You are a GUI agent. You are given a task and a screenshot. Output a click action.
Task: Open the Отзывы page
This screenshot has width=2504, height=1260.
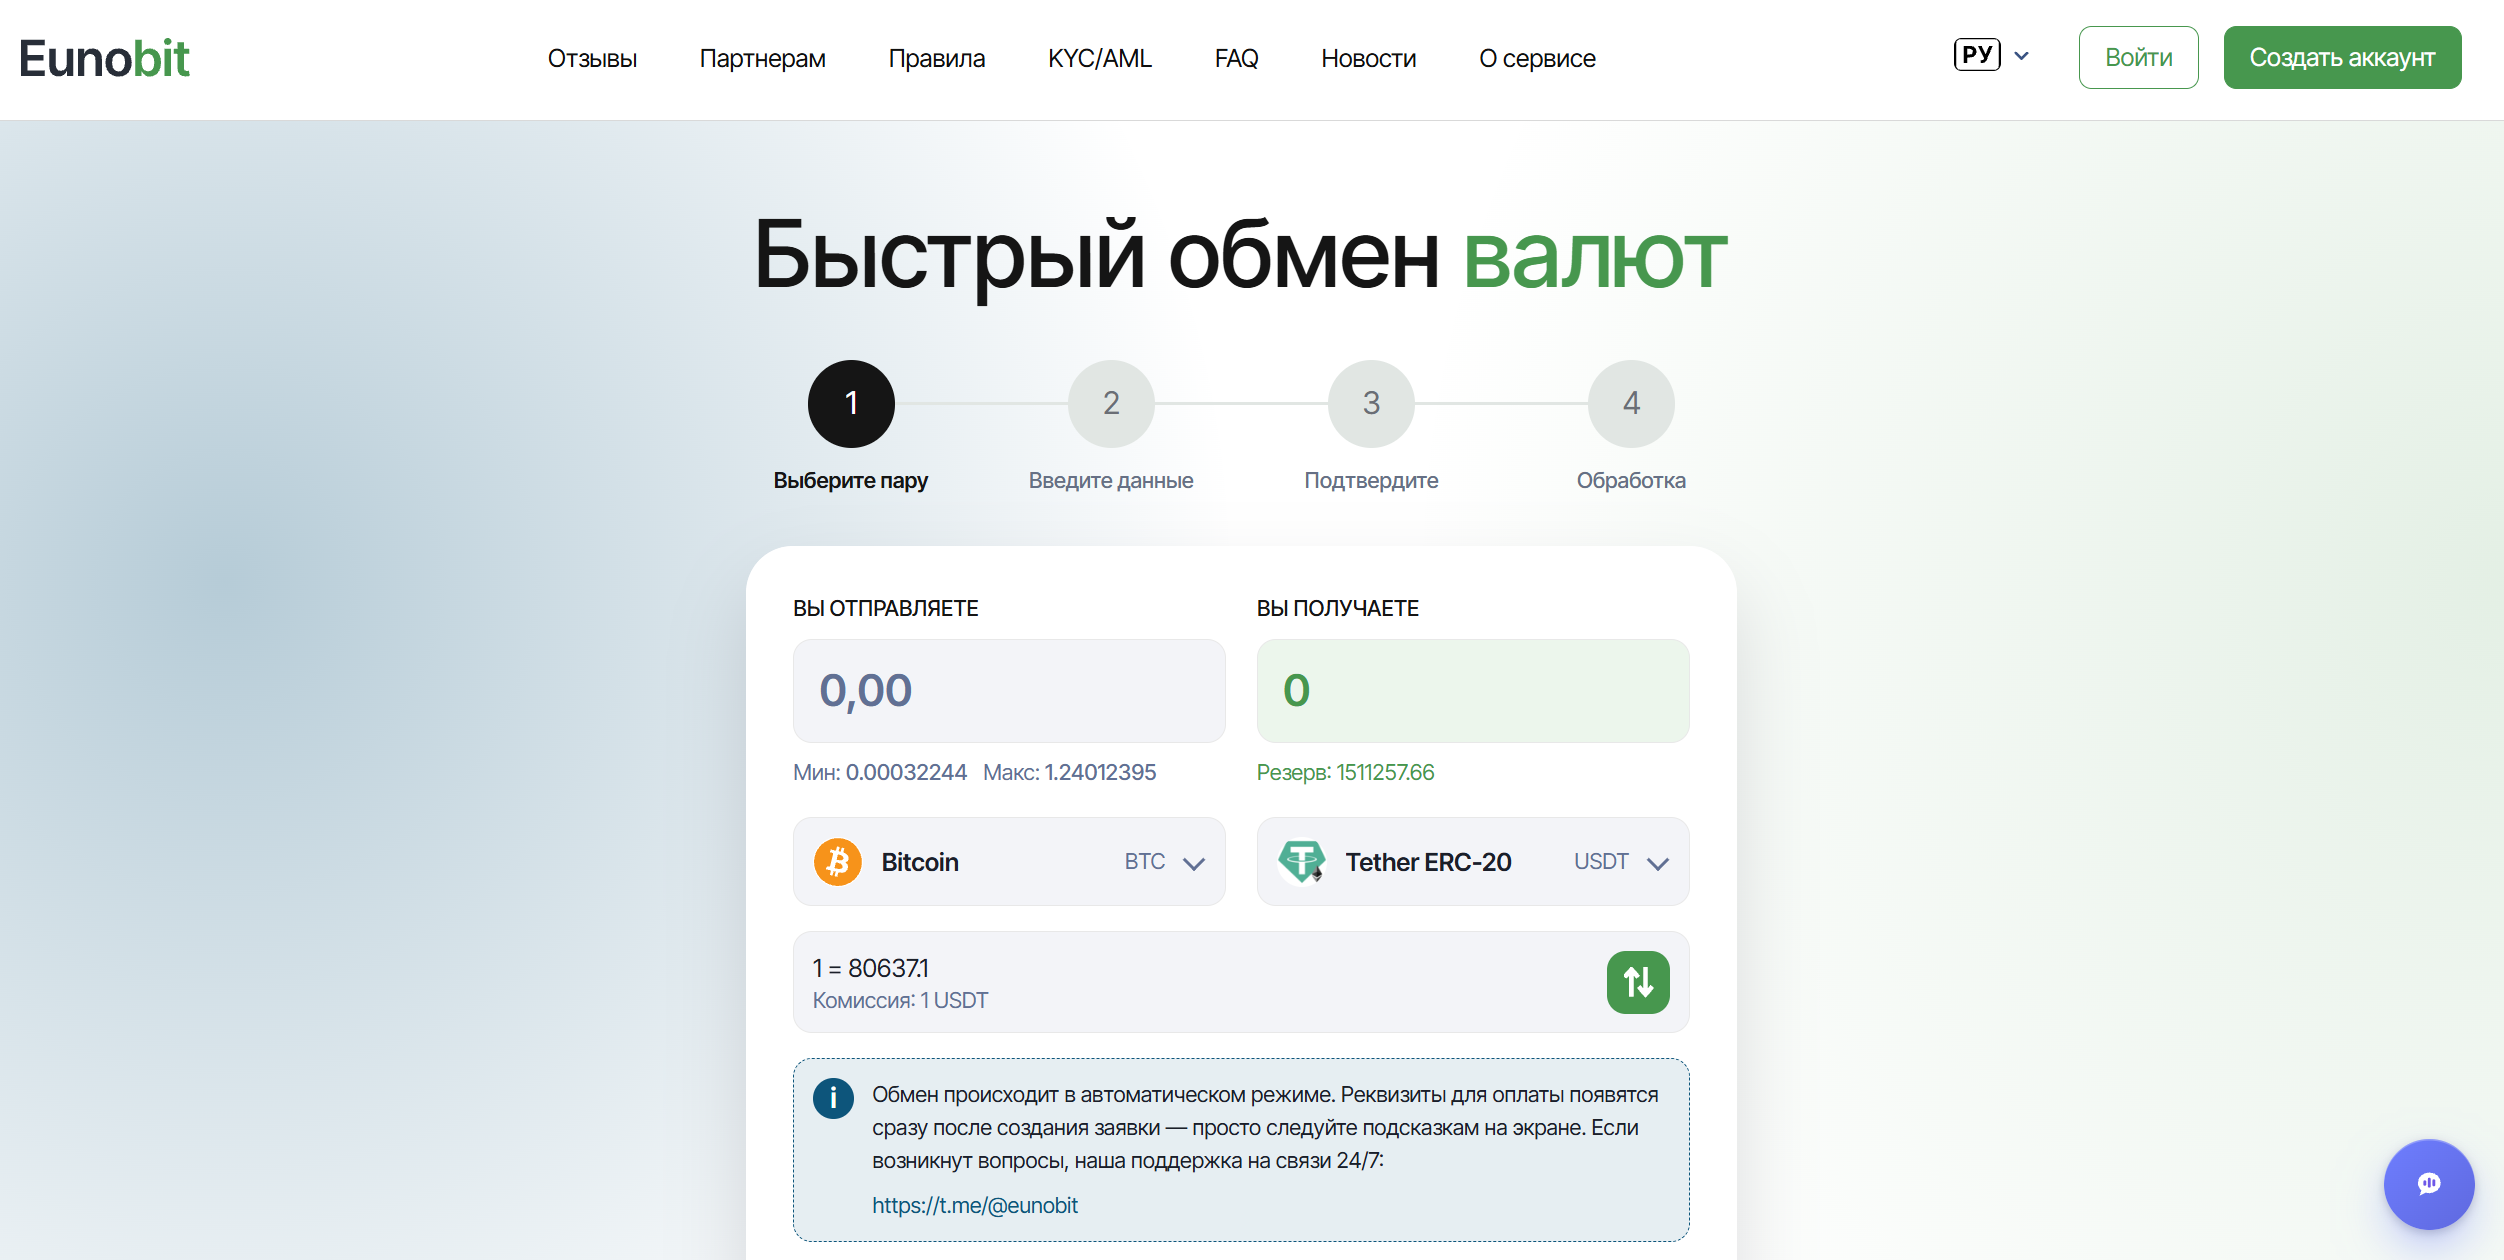click(x=592, y=58)
